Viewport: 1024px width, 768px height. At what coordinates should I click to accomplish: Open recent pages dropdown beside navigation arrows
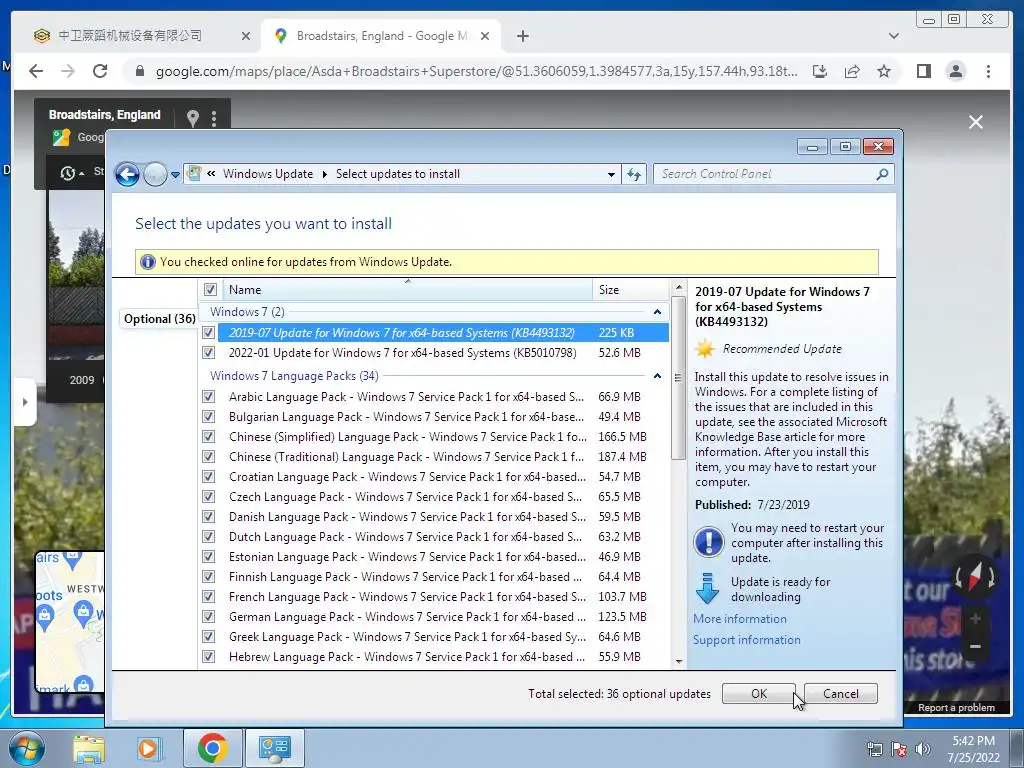coord(175,175)
